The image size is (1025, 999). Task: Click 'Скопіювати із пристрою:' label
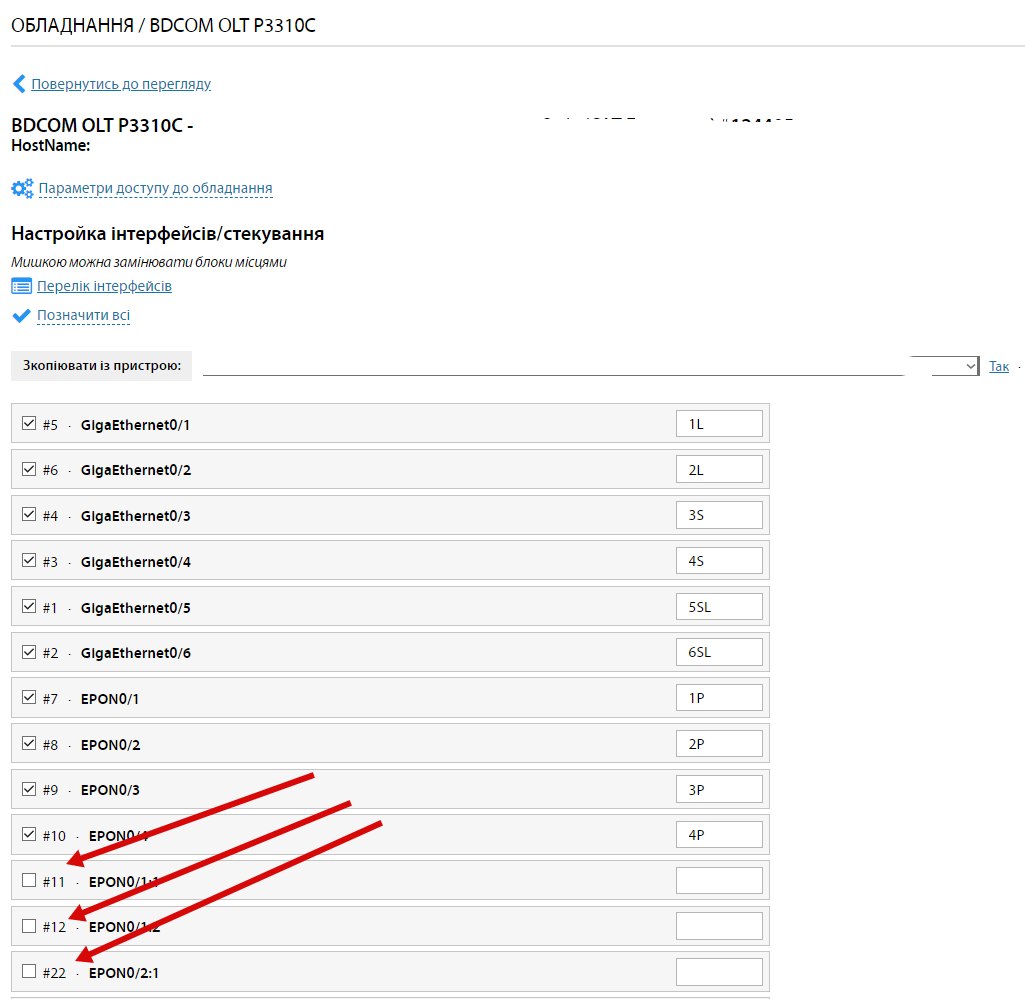[x=101, y=365]
